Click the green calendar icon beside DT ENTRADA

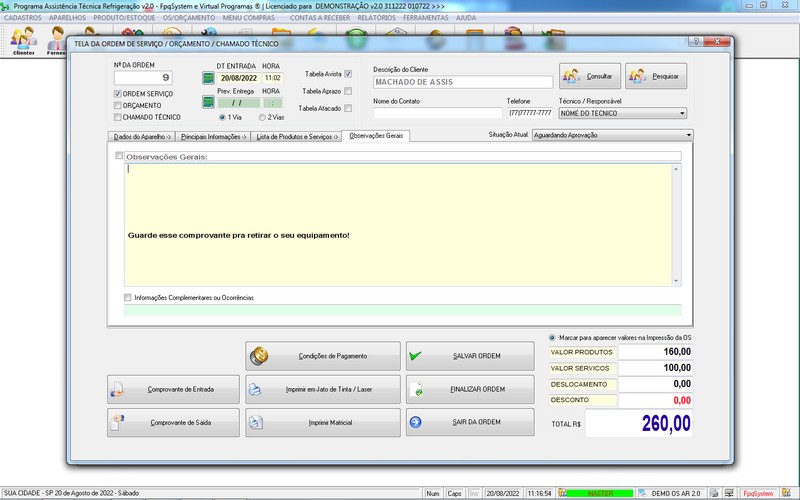tap(209, 78)
